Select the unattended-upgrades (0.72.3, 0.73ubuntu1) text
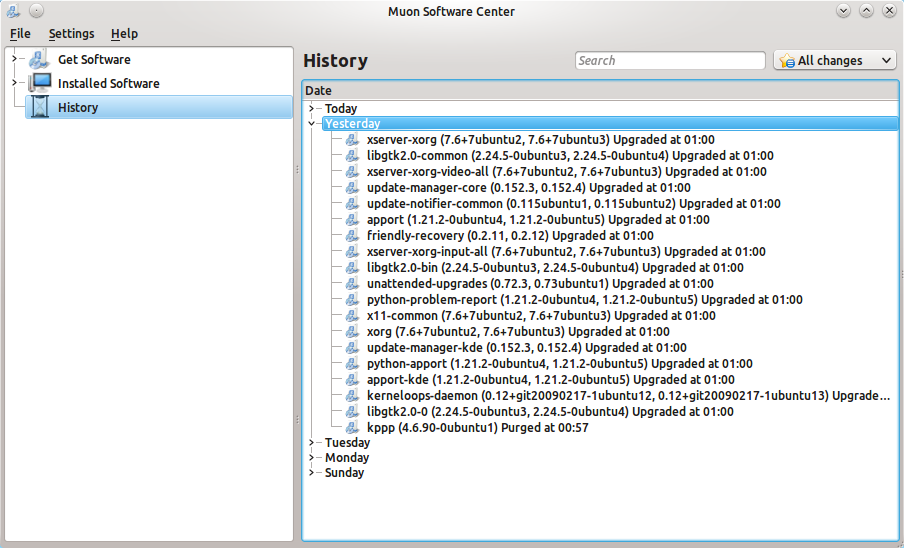The image size is (904, 548). [540, 284]
